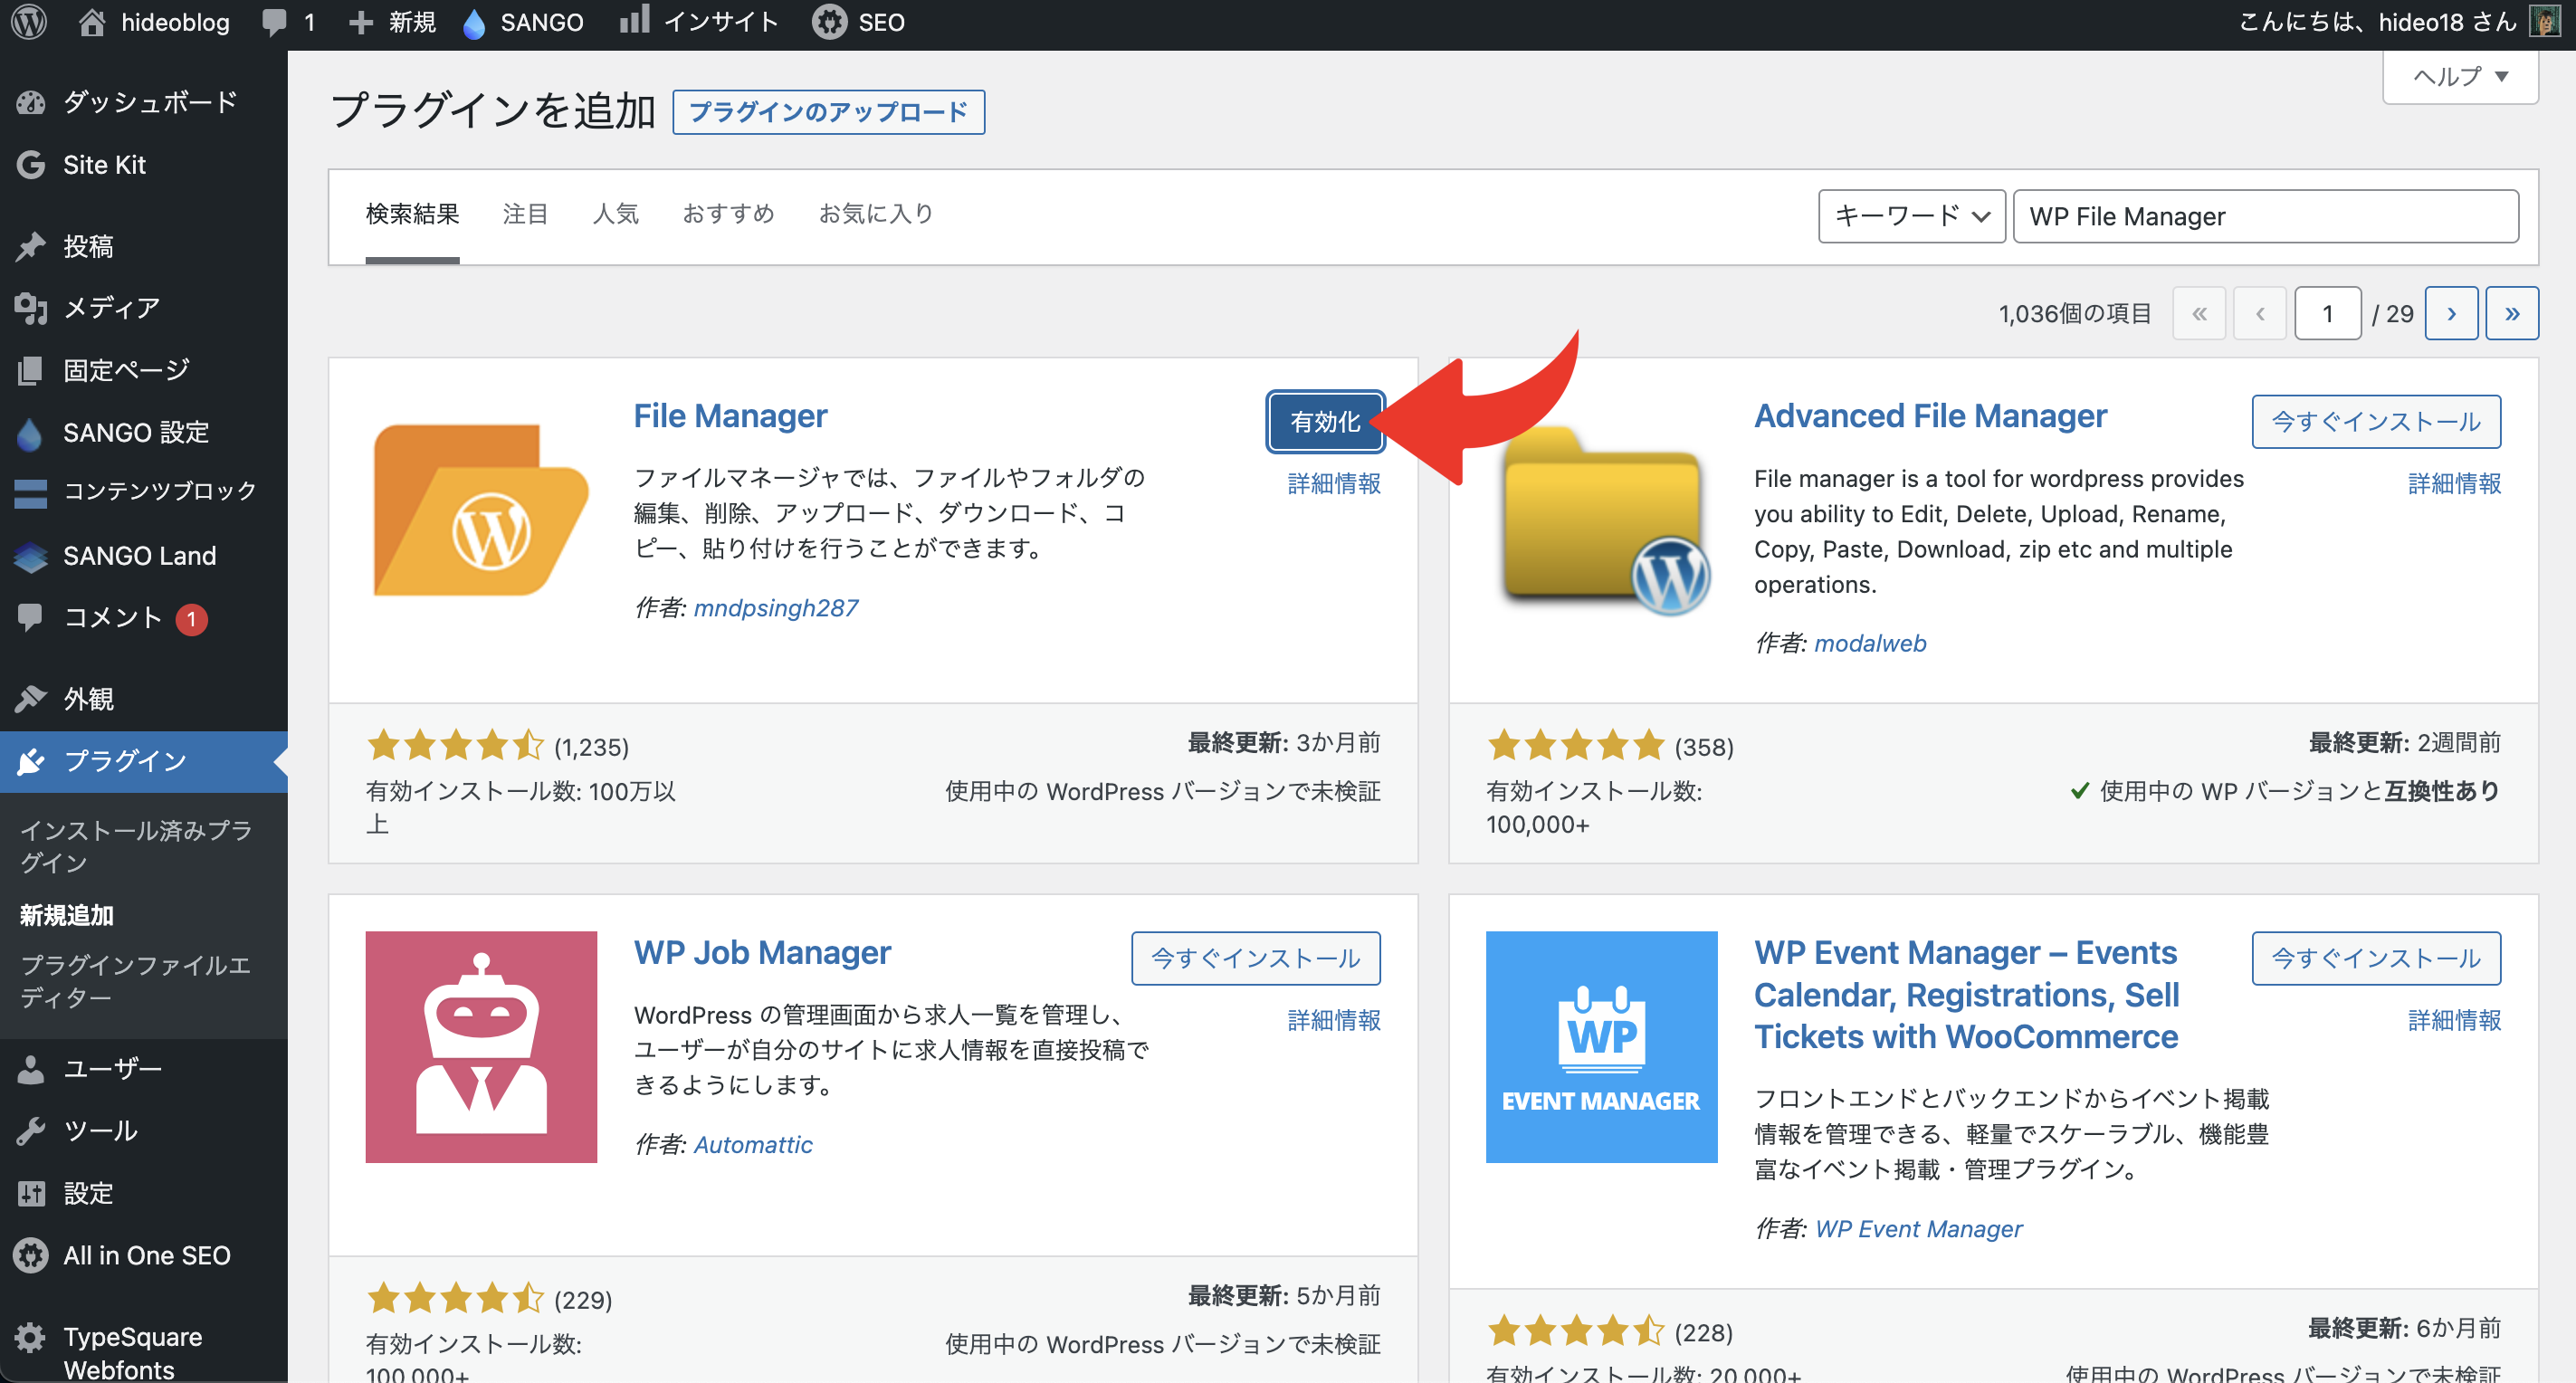The width and height of the screenshot is (2576, 1383).
Task: Install WP Event Manager now
Action: tap(2375, 958)
